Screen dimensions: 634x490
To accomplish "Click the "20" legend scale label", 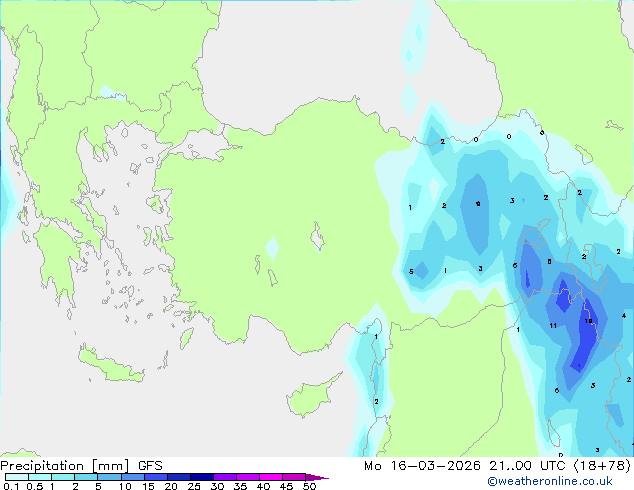I will click(x=171, y=486).
